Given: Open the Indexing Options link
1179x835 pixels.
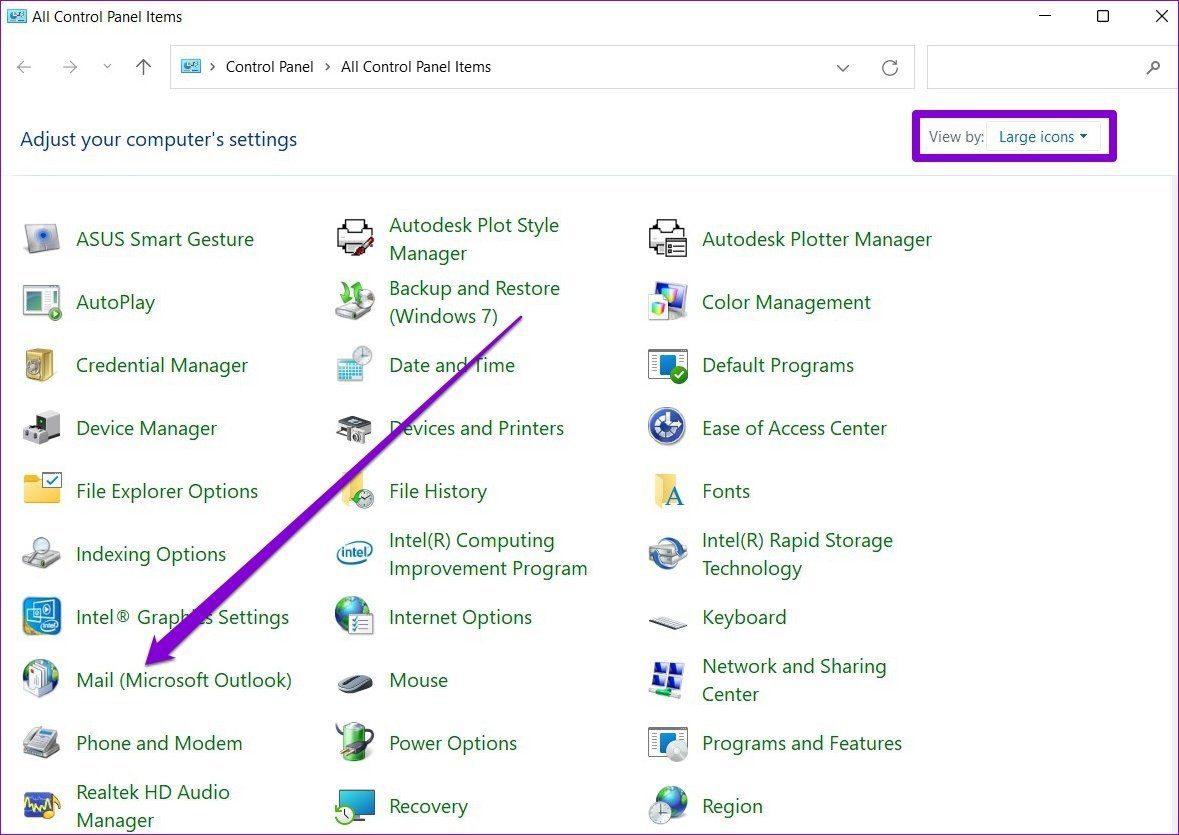Looking at the screenshot, I should coord(150,554).
